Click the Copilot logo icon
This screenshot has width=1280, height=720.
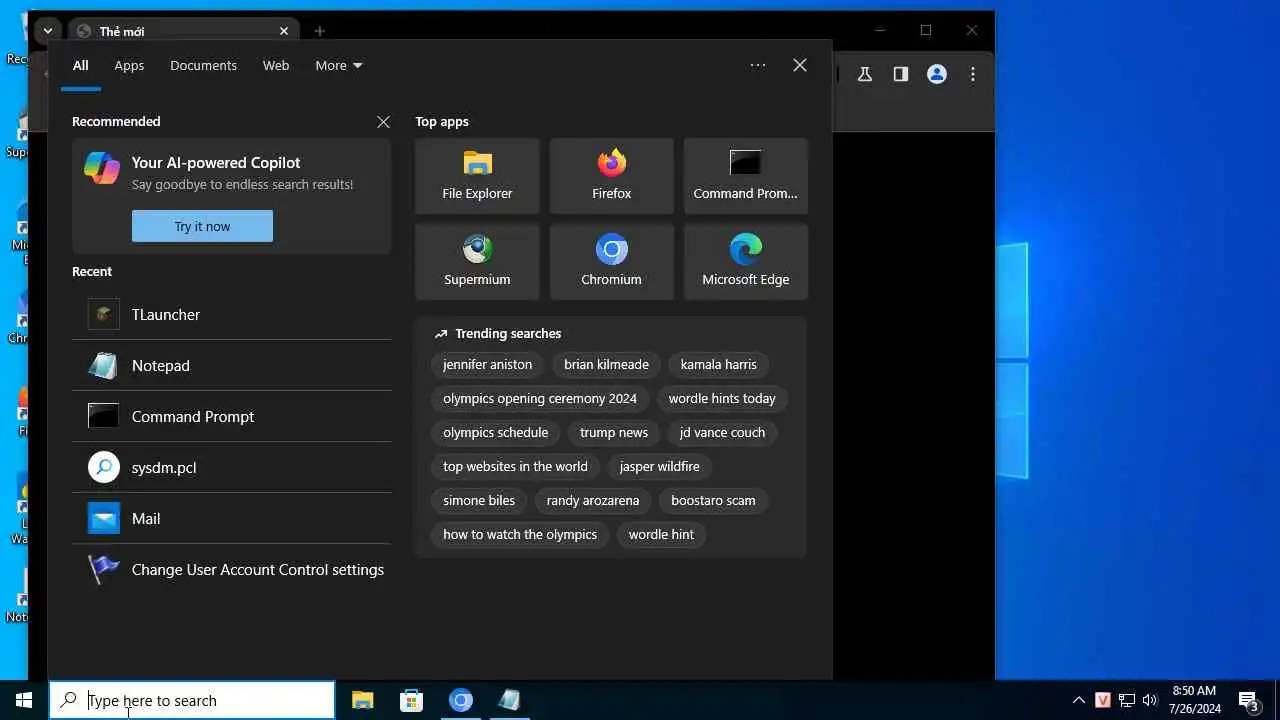point(102,168)
